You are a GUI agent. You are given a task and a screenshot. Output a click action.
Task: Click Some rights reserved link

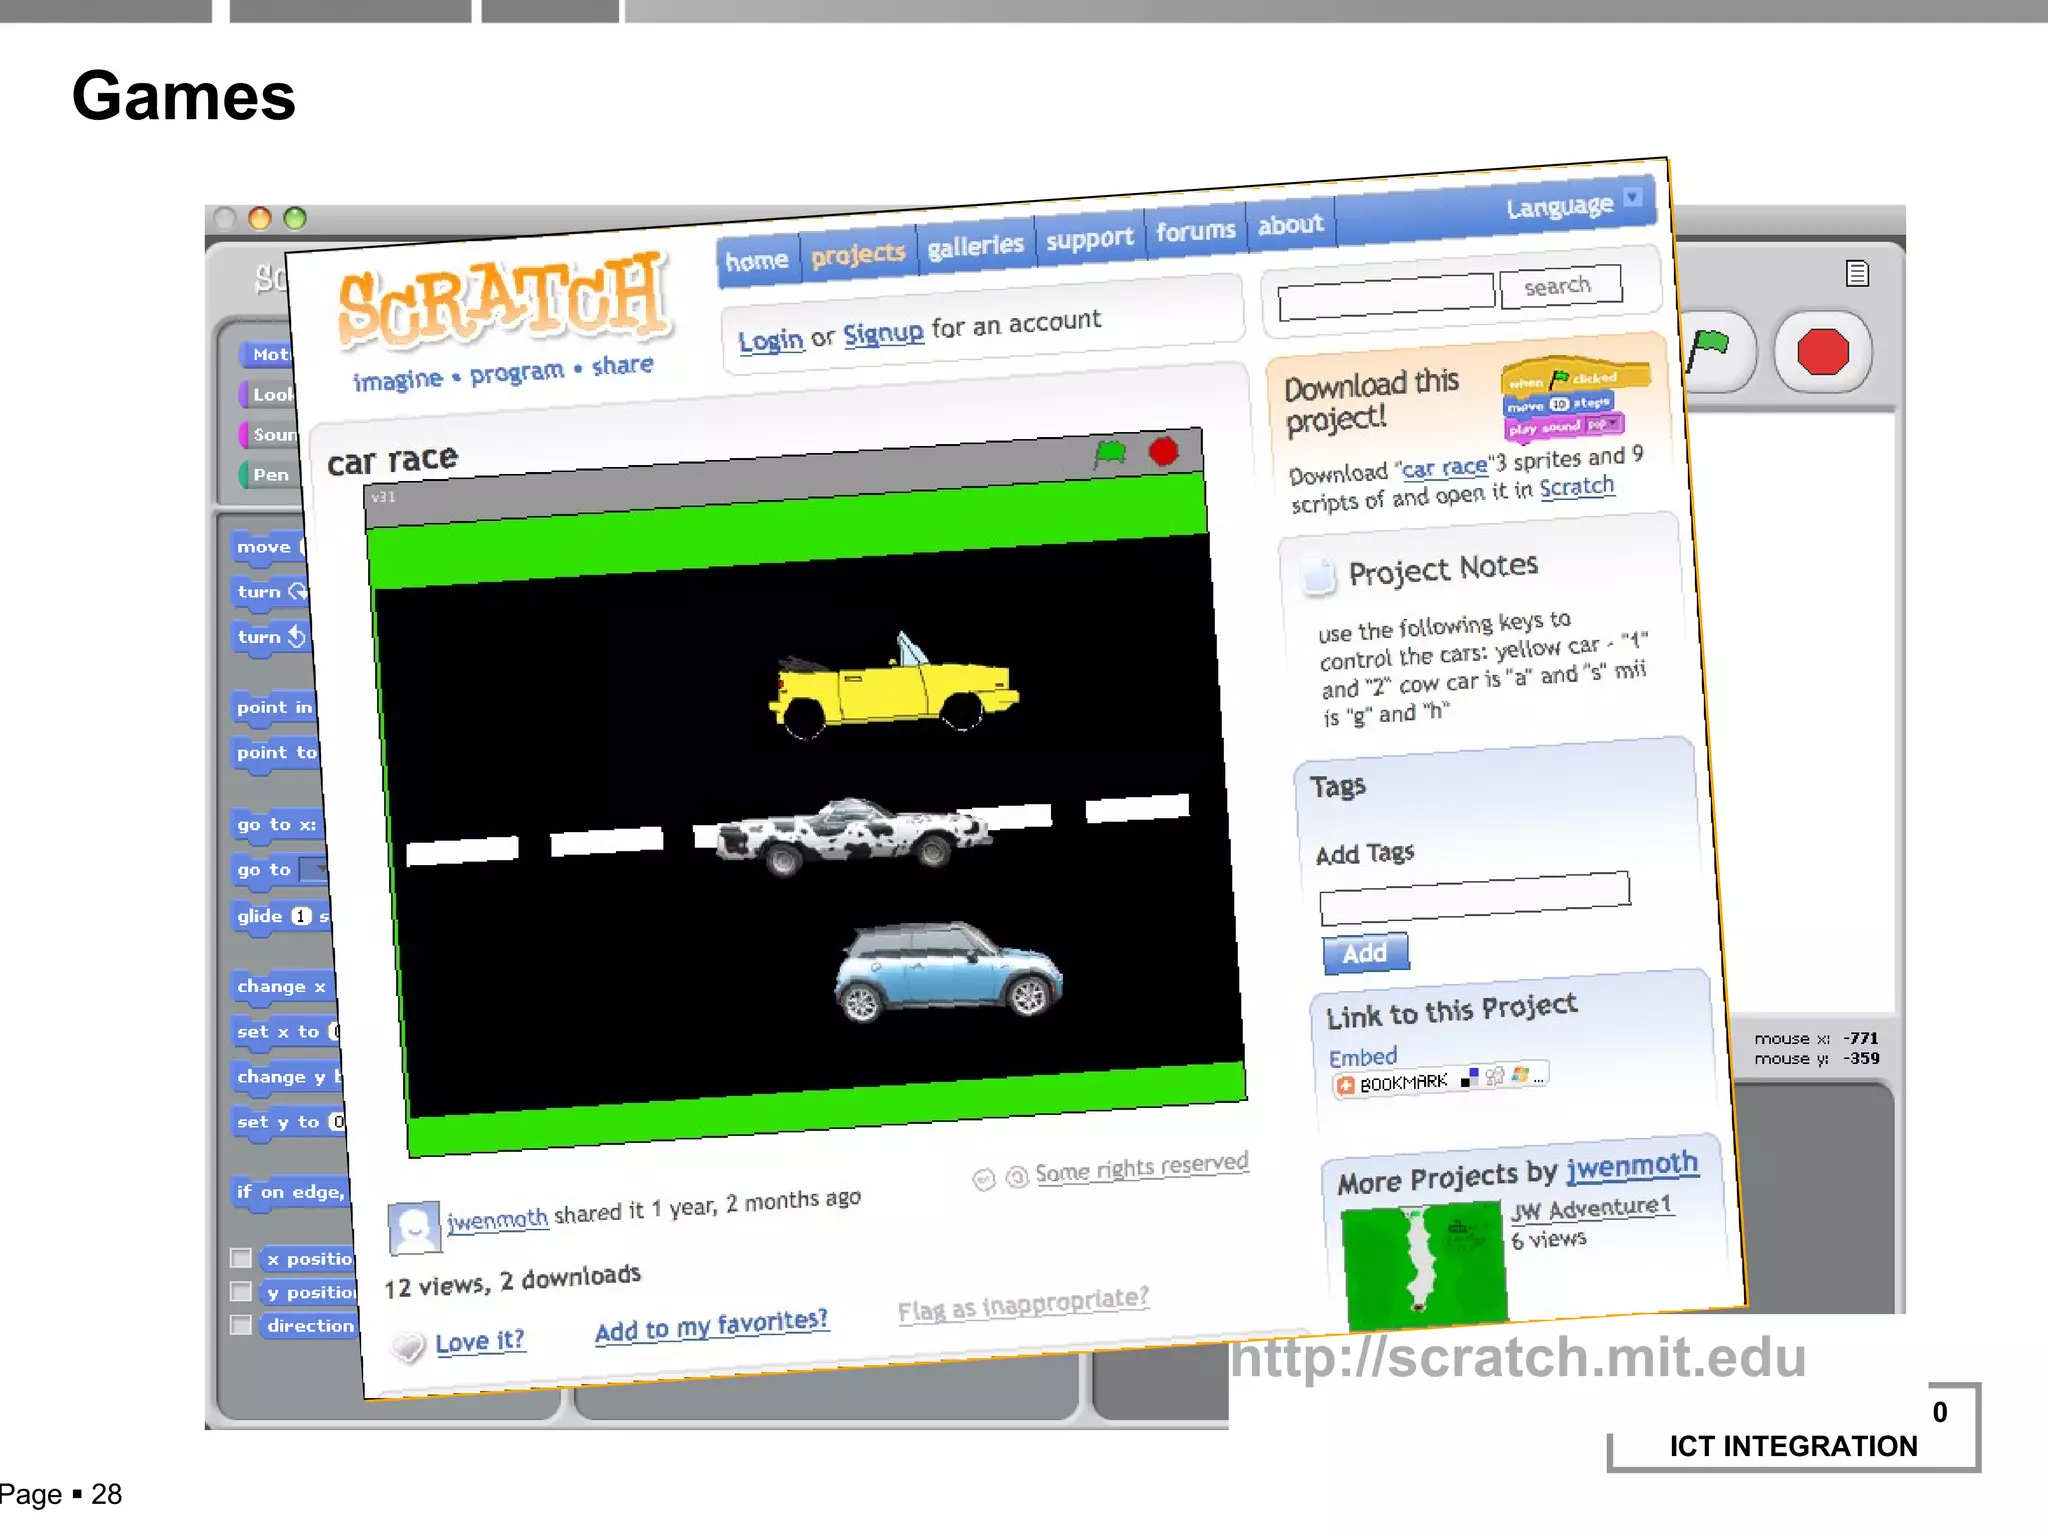point(1142,1167)
